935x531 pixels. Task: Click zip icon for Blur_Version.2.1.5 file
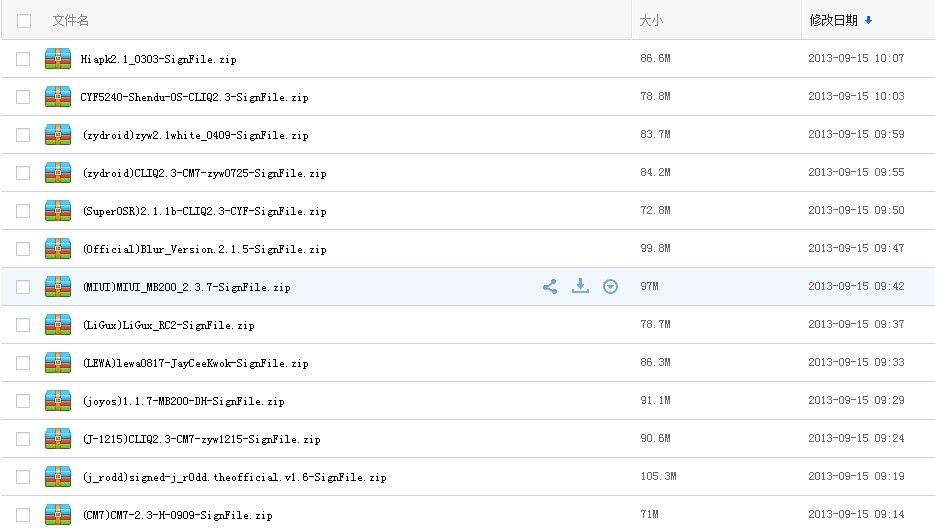pyautogui.click(x=58, y=249)
